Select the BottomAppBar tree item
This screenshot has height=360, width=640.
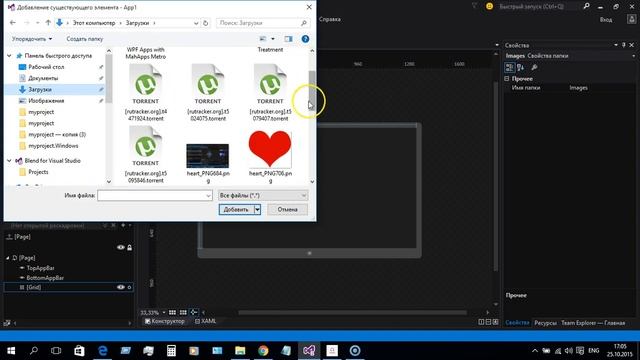pos(45,278)
